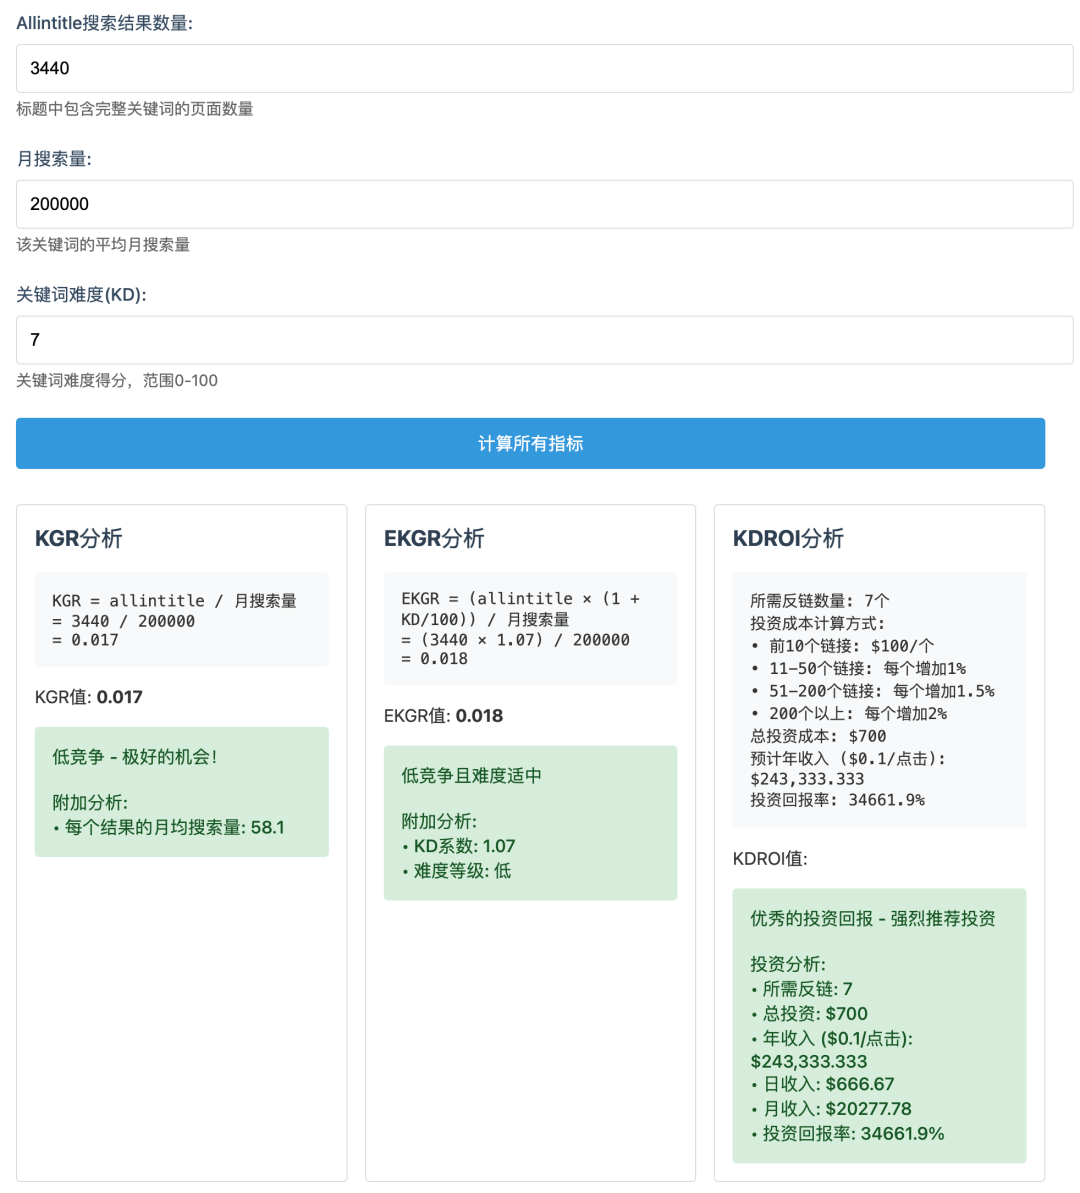1080x1193 pixels.
Task: Click the 关键词难度得分范围0-100 hint text
Action: click(x=116, y=381)
